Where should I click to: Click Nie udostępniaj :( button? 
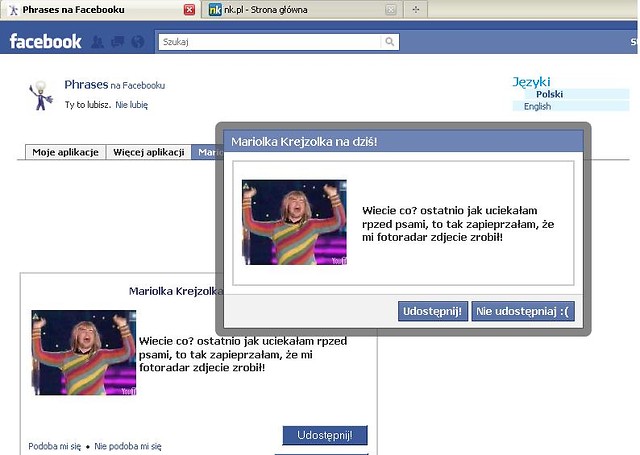[x=523, y=311]
